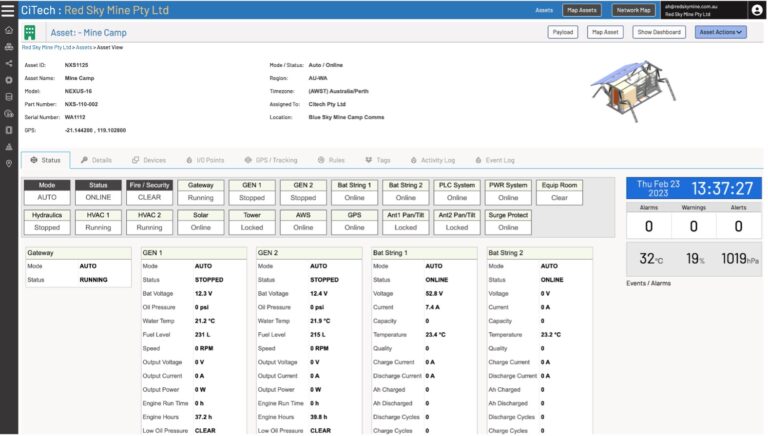Open Network Map in top bar
Screen dimensions: 768x436
(633, 10)
